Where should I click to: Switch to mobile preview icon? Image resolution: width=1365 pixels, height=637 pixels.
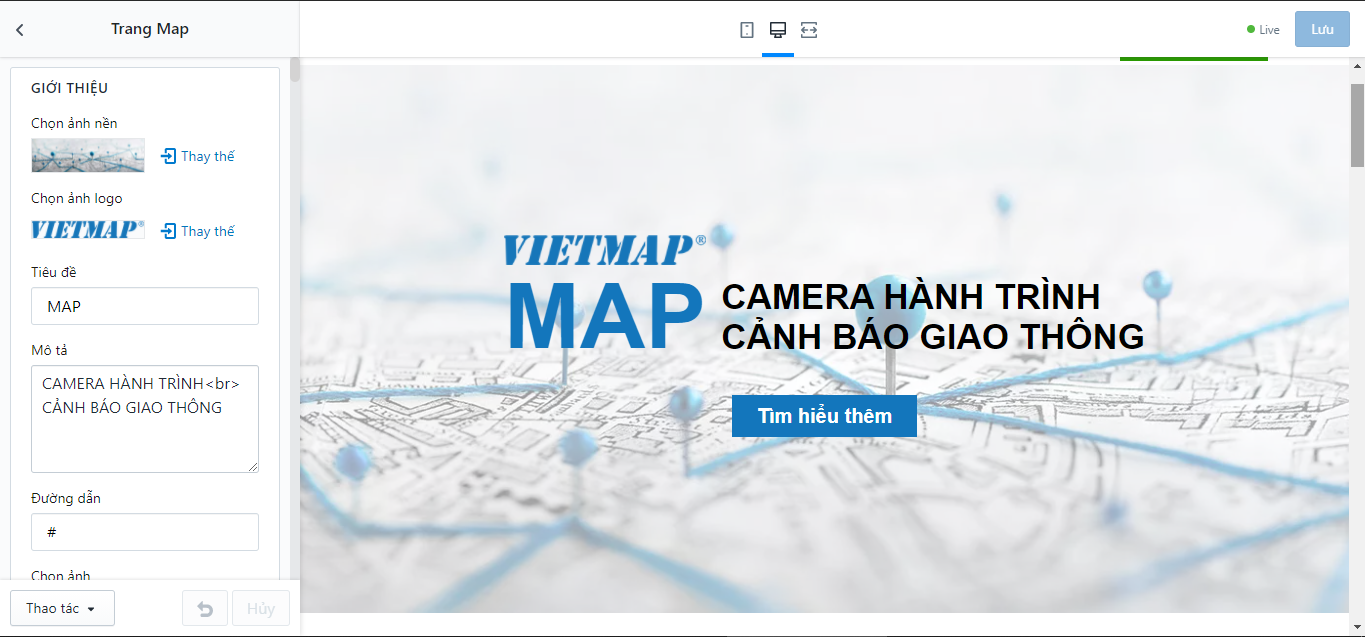(747, 30)
